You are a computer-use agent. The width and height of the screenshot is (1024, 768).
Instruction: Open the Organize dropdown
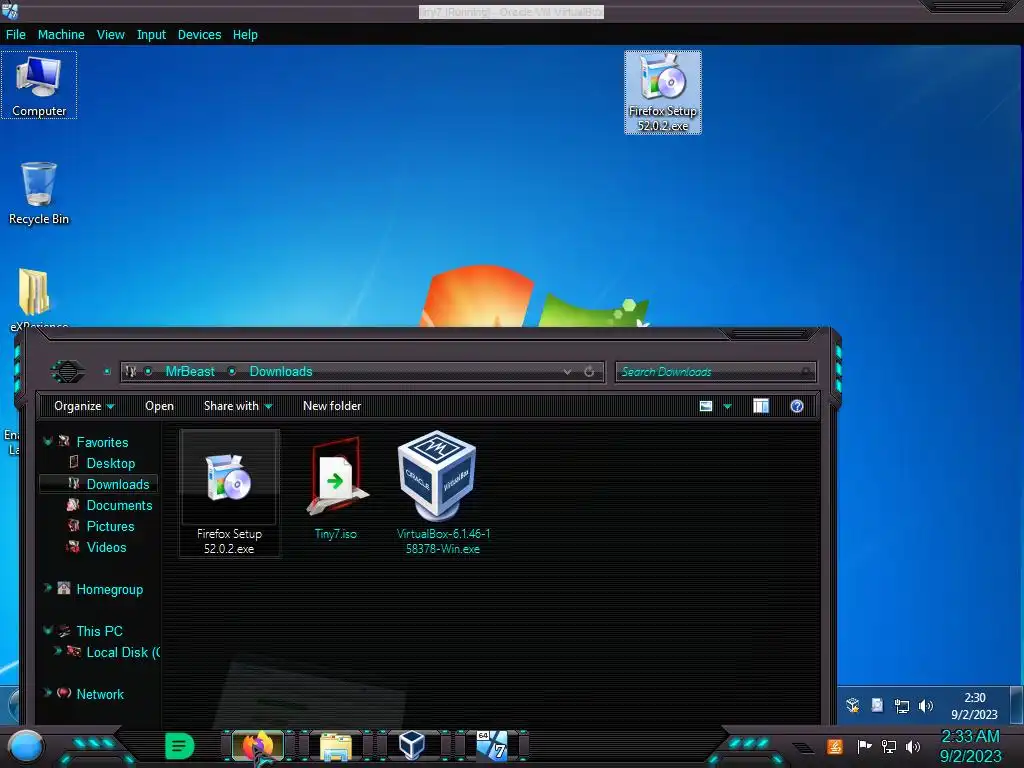tap(84, 406)
